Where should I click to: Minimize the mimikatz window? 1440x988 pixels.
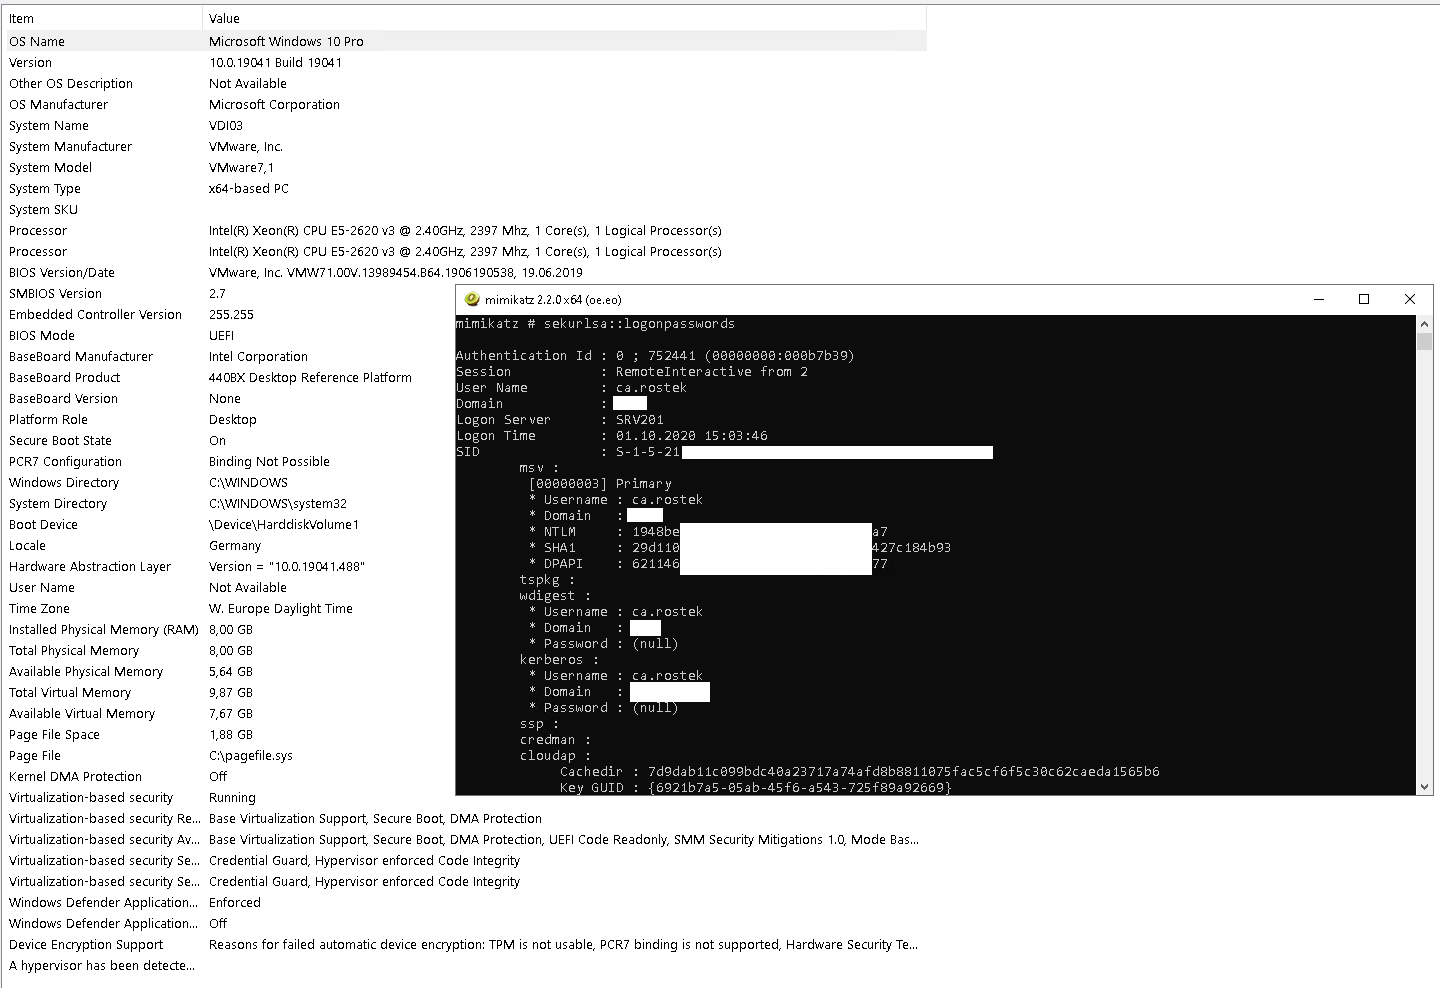(x=1318, y=299)
